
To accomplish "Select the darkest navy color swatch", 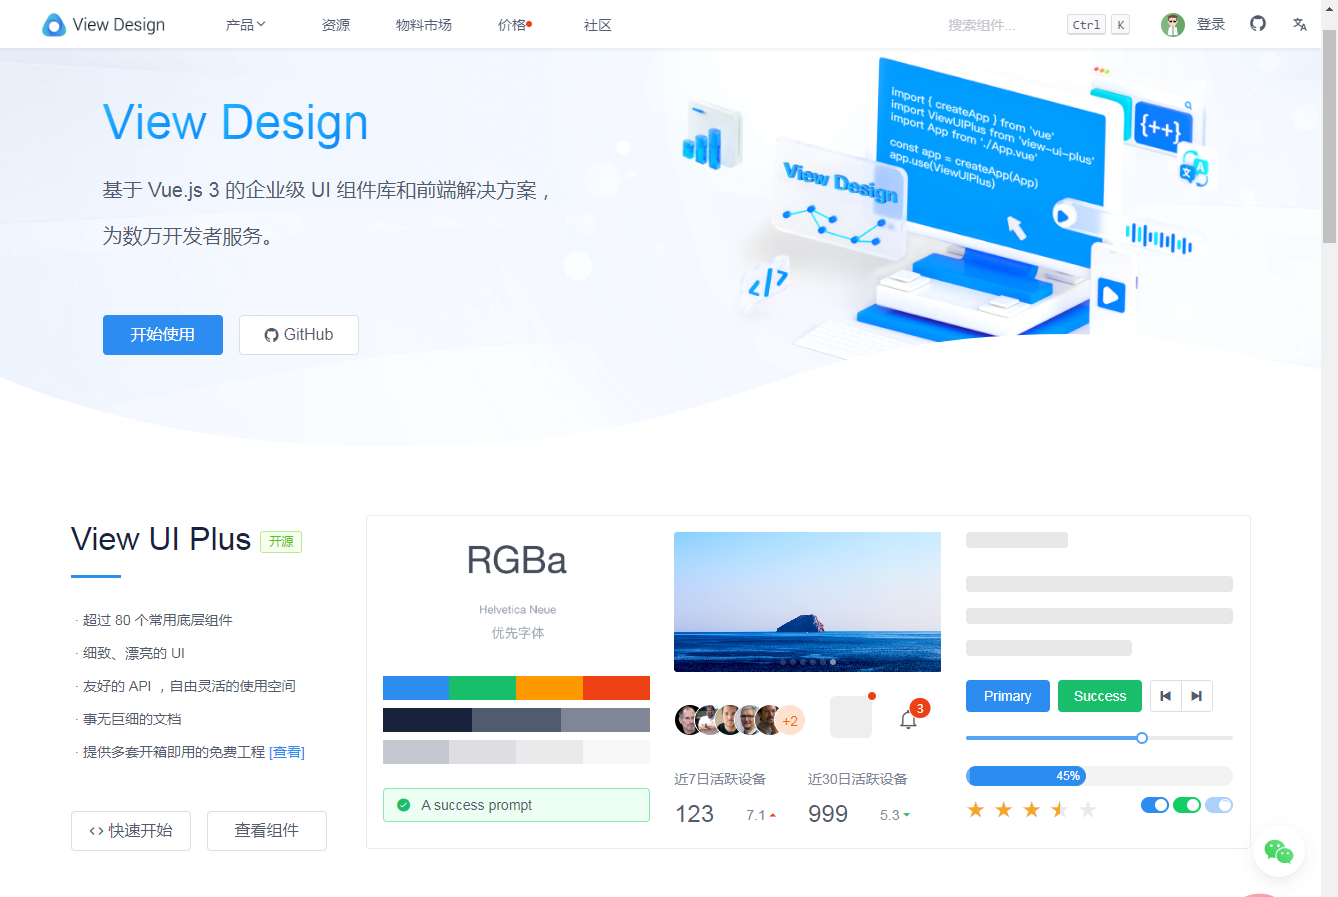I will click(427, 720).
